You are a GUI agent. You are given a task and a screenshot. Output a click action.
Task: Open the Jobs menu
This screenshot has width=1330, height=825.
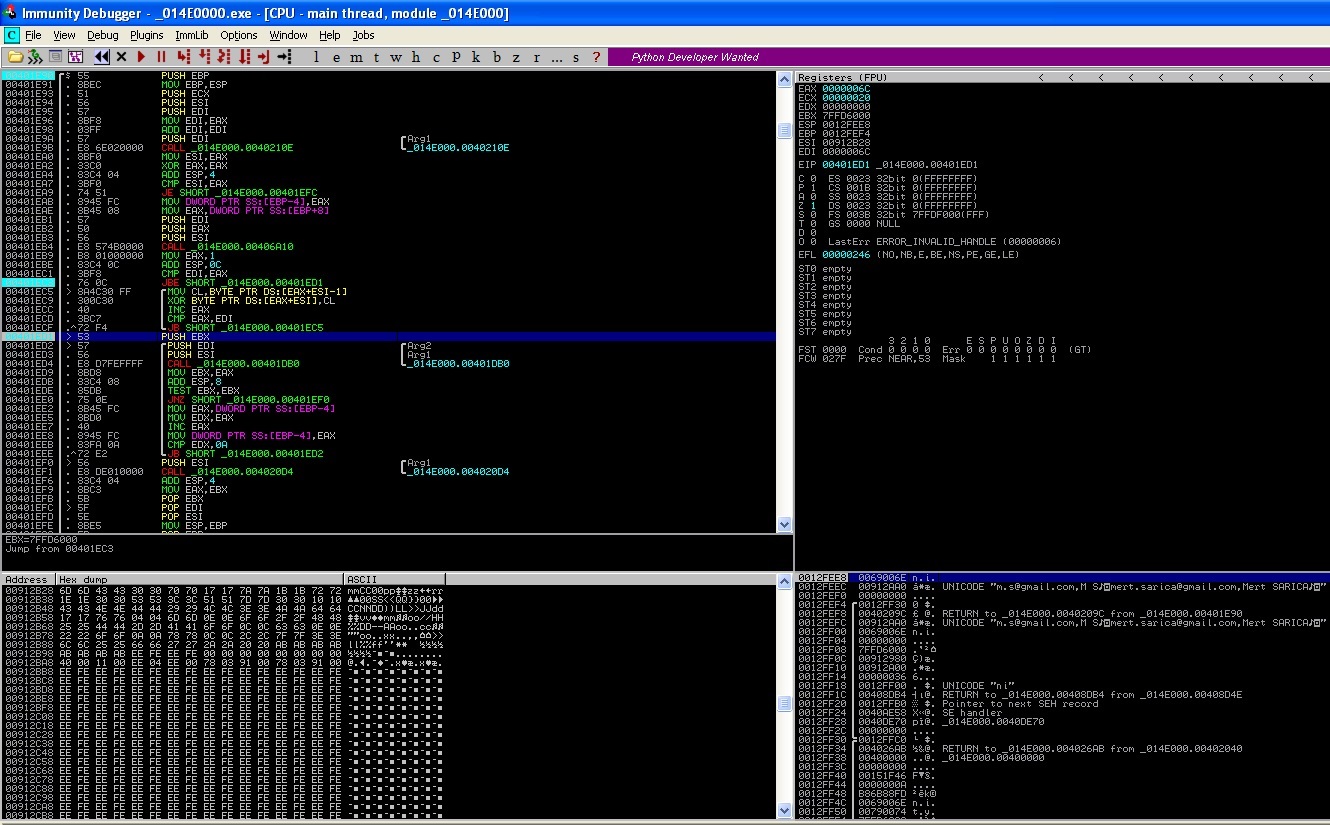click(x=363, y=35)
